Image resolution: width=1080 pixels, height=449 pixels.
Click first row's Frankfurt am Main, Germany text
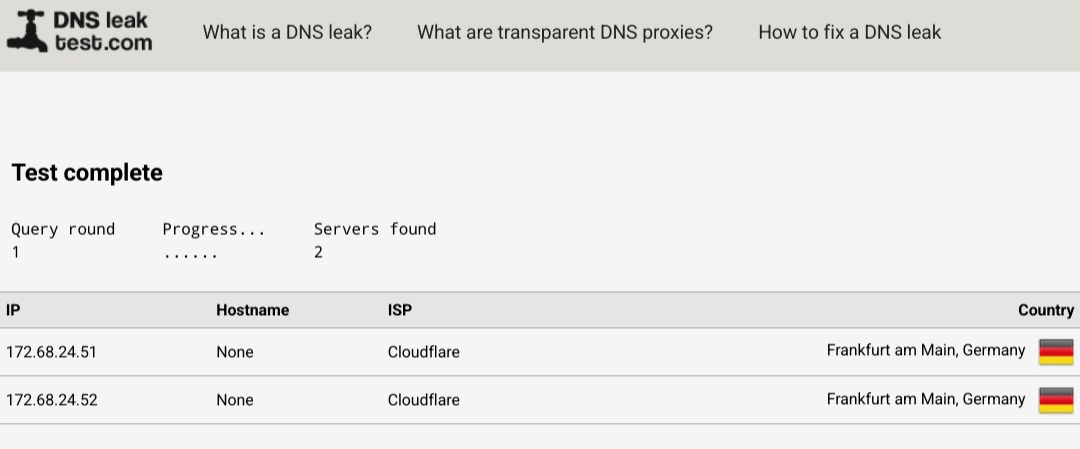pyautogui.click(x=926, y=351)
